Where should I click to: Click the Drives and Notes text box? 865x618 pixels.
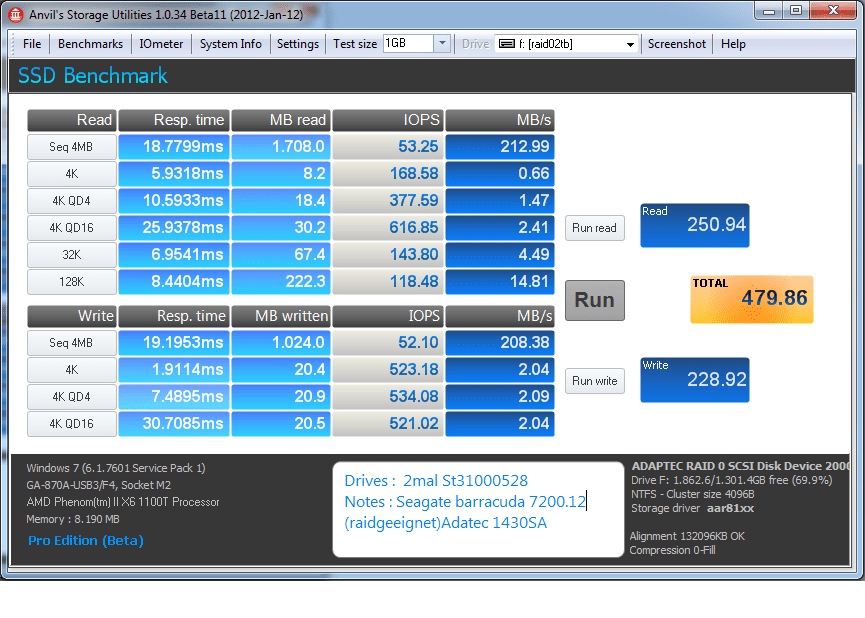(x=478, y=509)
